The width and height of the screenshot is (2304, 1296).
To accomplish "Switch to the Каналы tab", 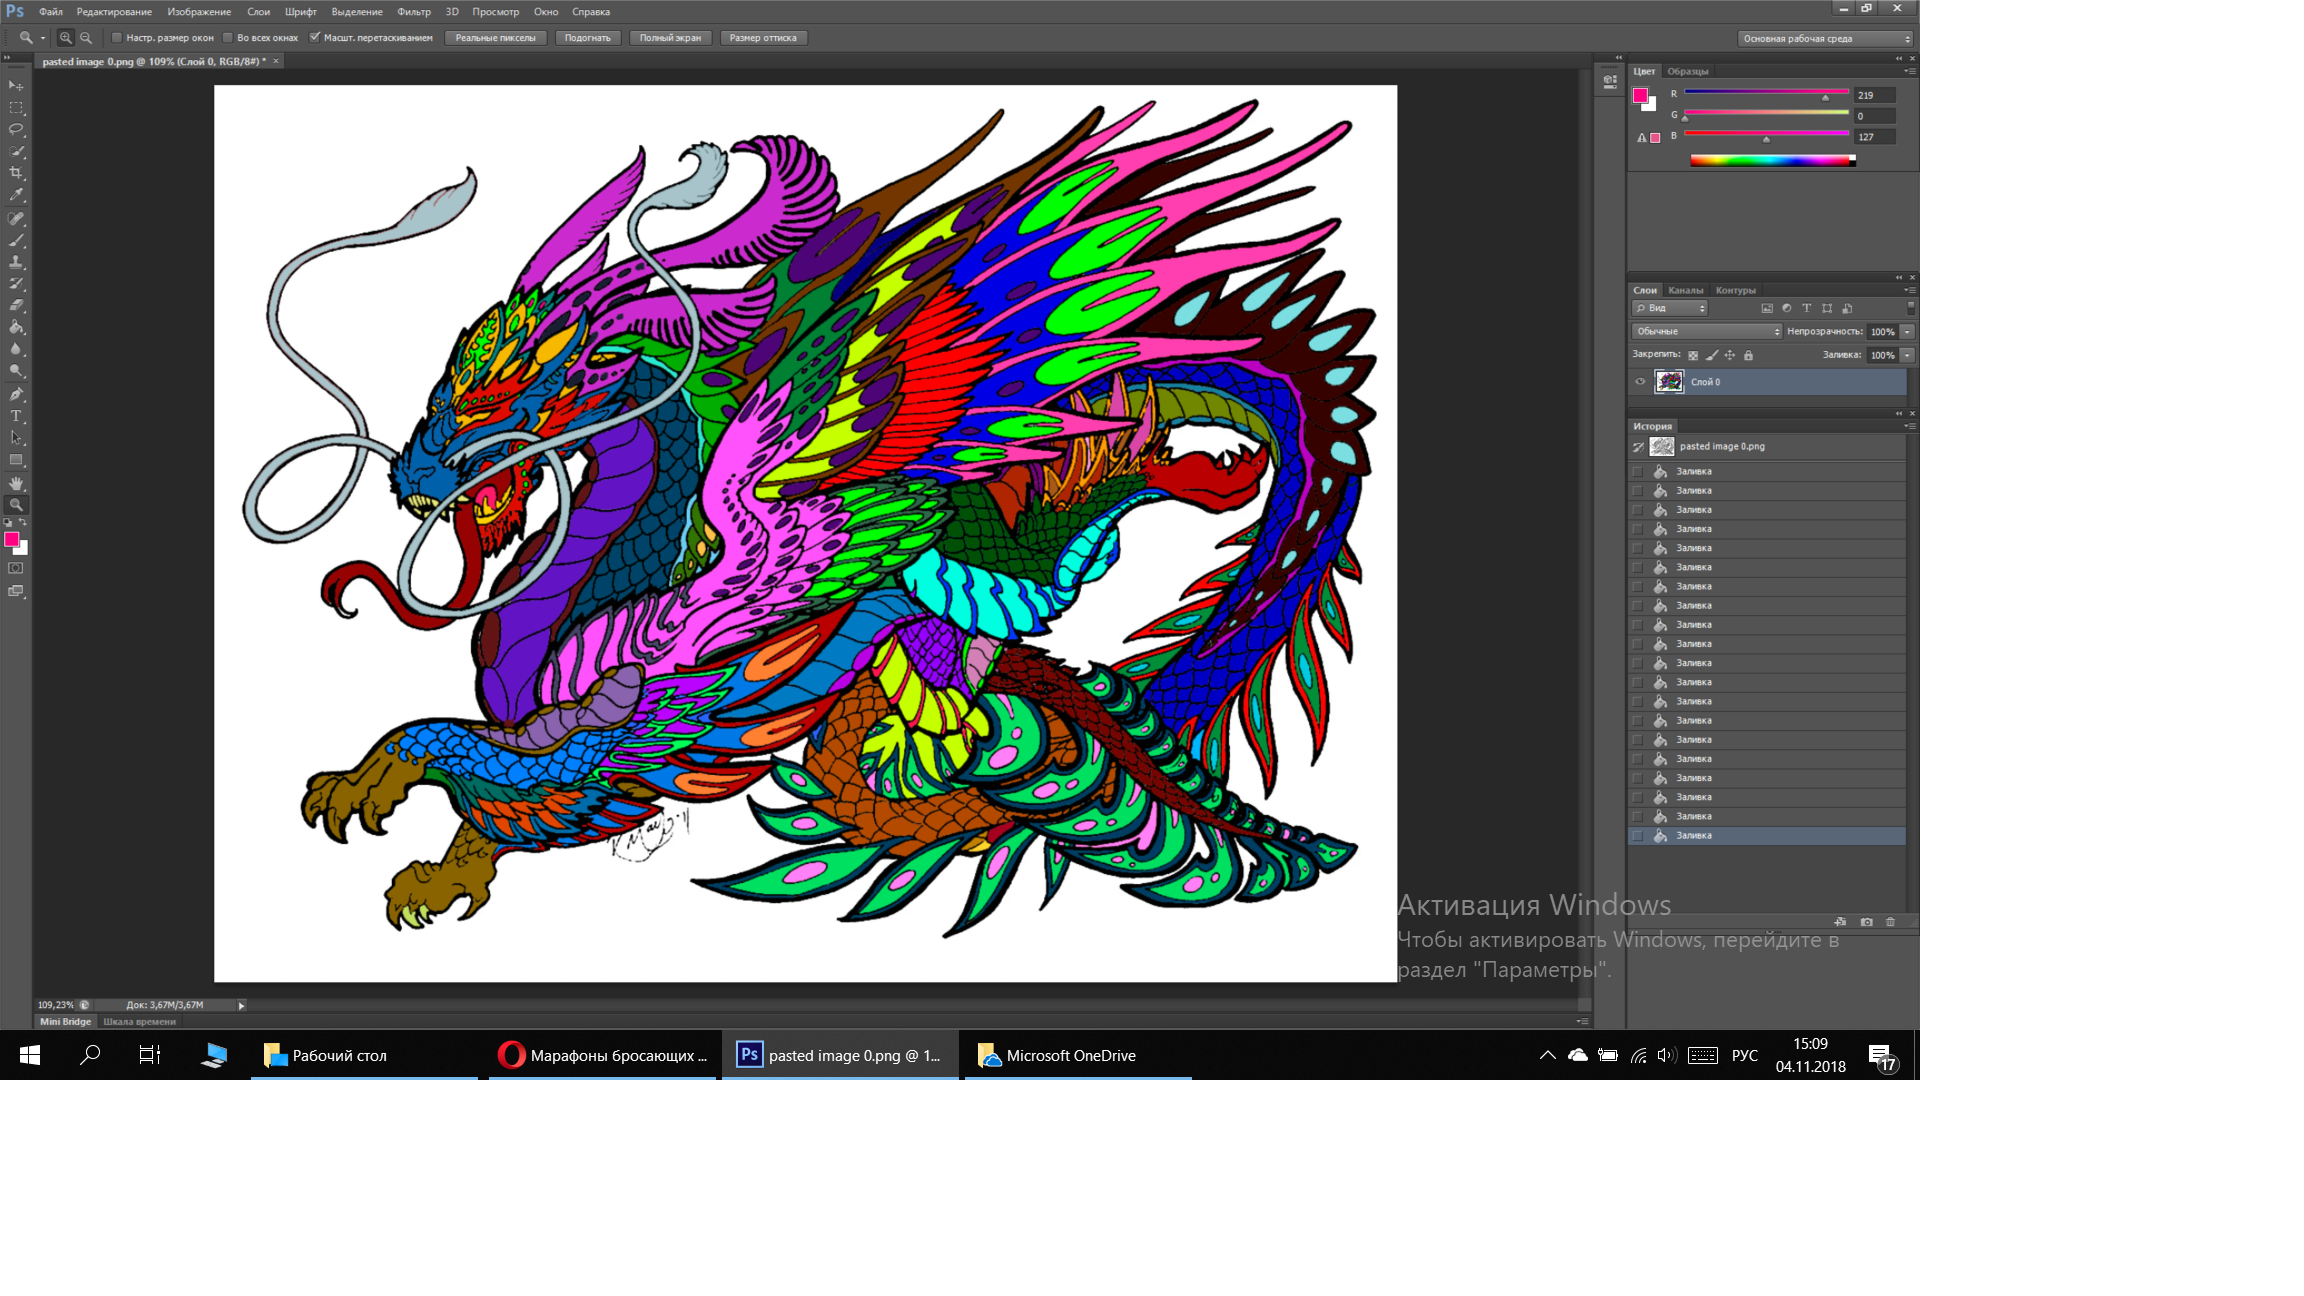I will click(x=1685, y=290).
